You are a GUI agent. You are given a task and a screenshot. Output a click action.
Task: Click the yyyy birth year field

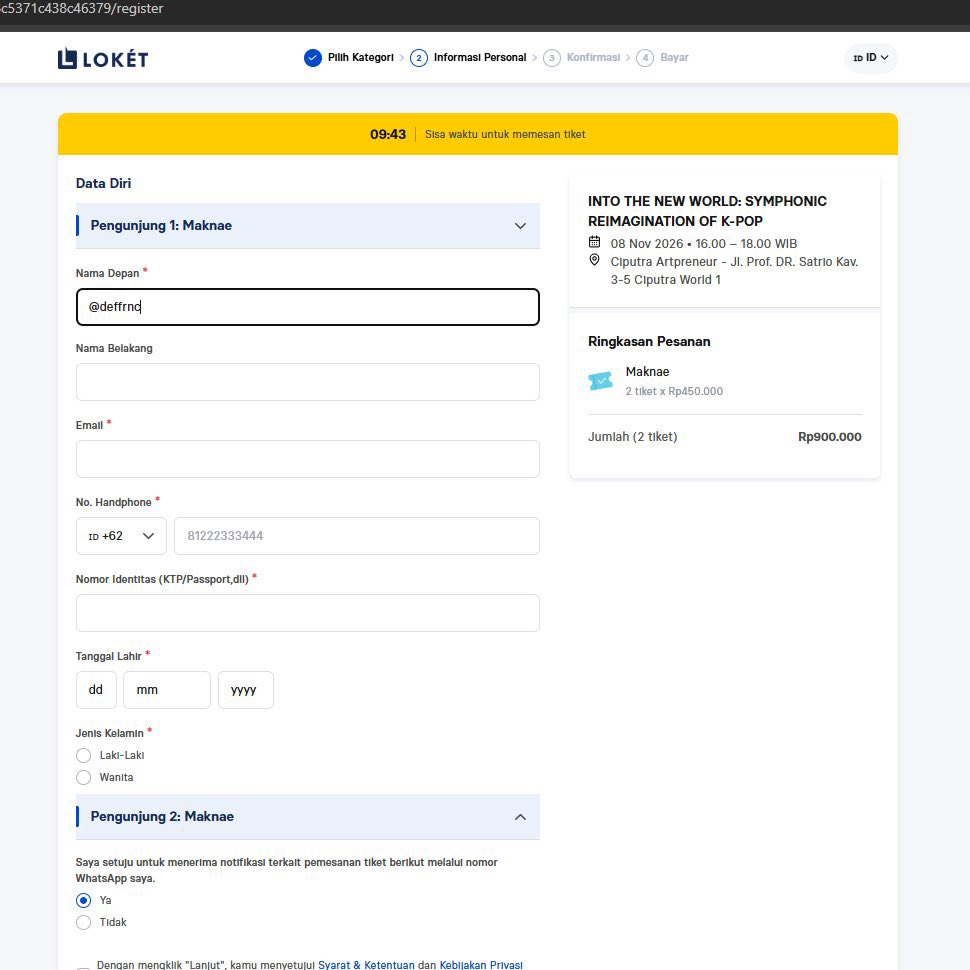point(246,690)
